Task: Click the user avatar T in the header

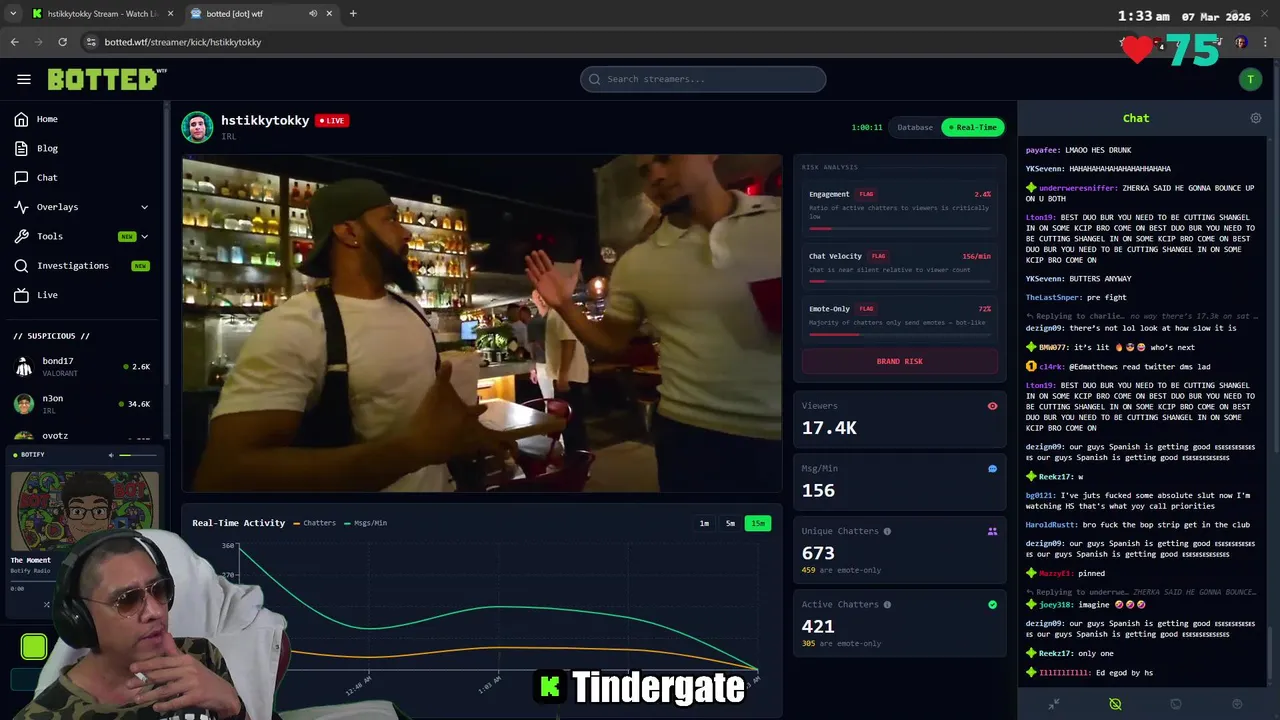Action: [x=1250, y=79]
